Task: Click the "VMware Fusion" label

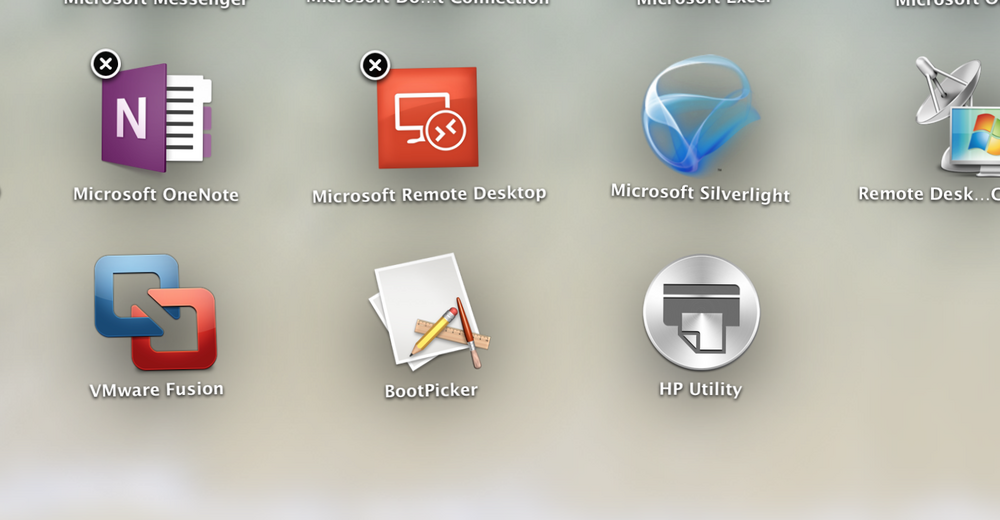Action: (156, 389)
